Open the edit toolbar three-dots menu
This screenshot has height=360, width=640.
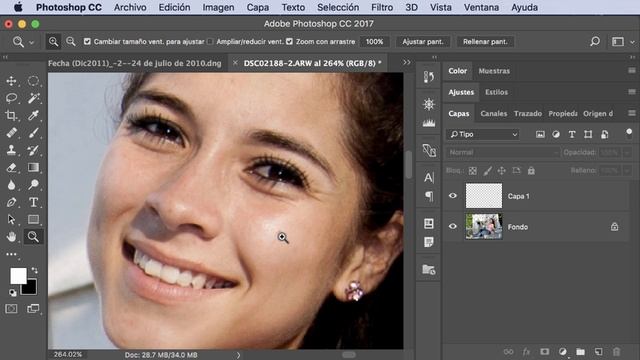tap(11, 254)
